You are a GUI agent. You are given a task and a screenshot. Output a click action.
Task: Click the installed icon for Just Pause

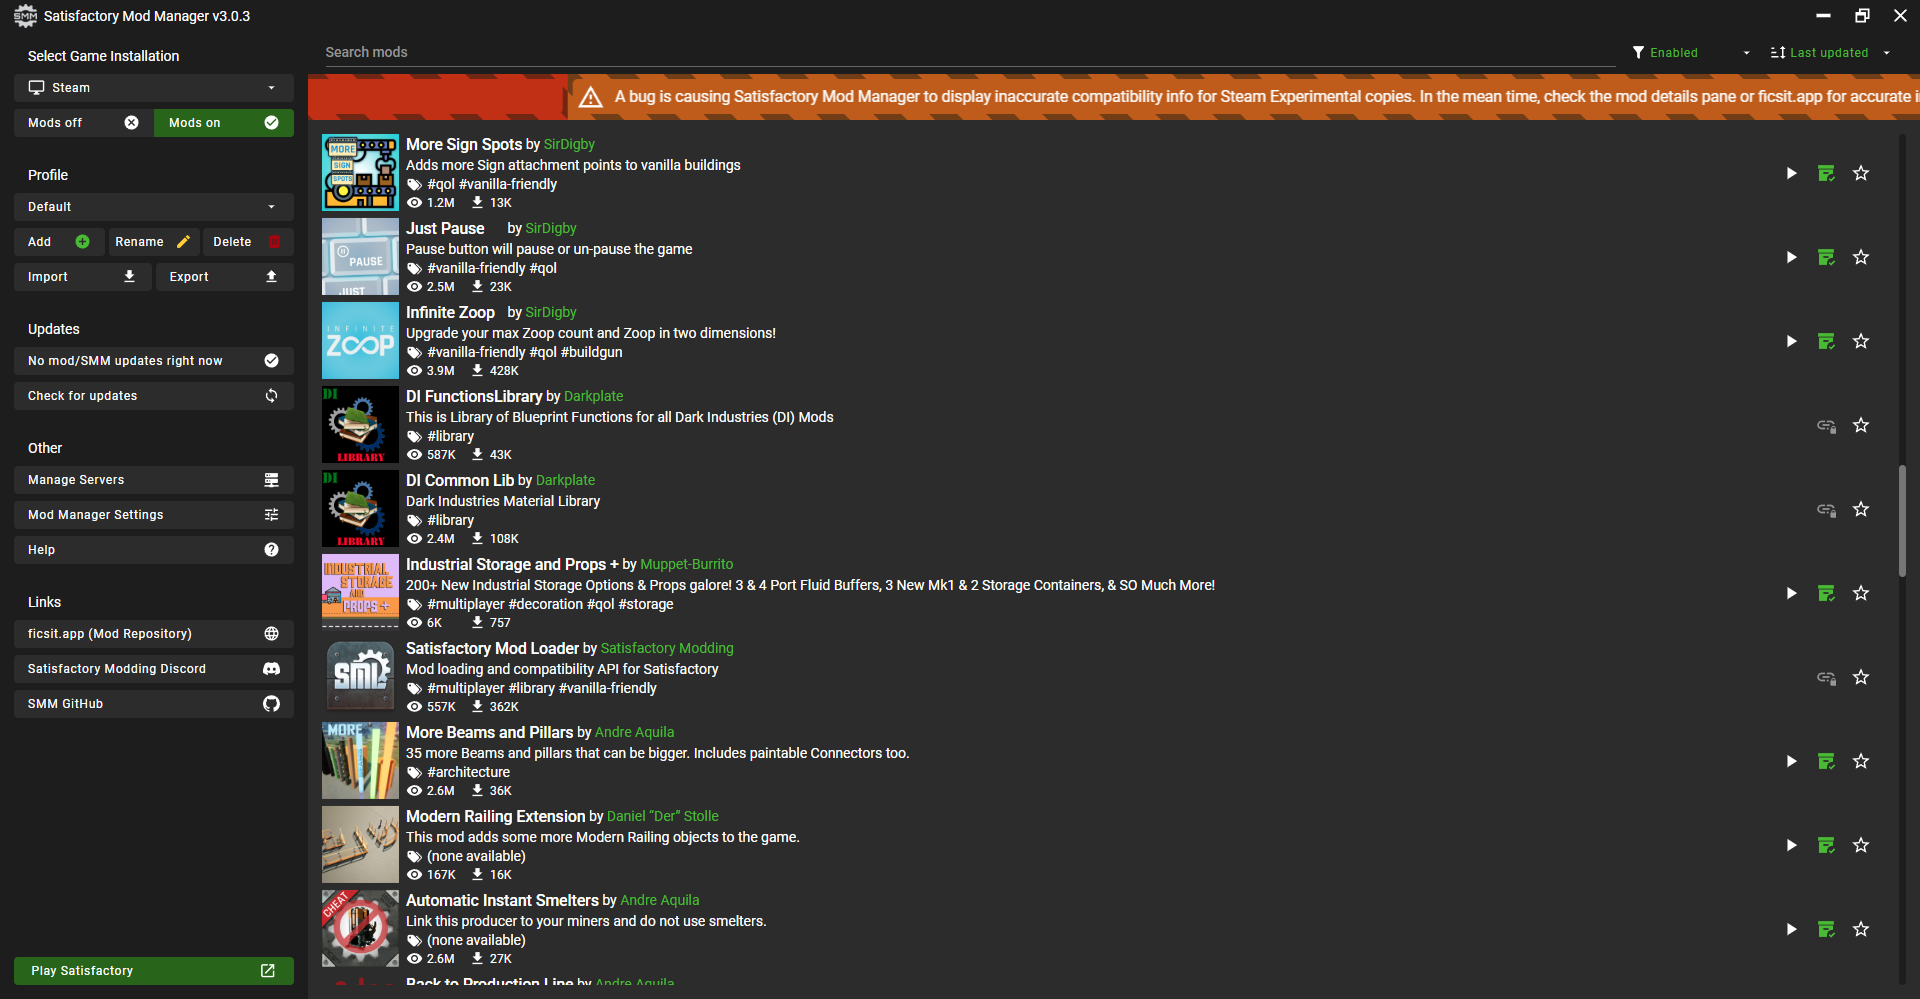click(x=1826, y=257)
